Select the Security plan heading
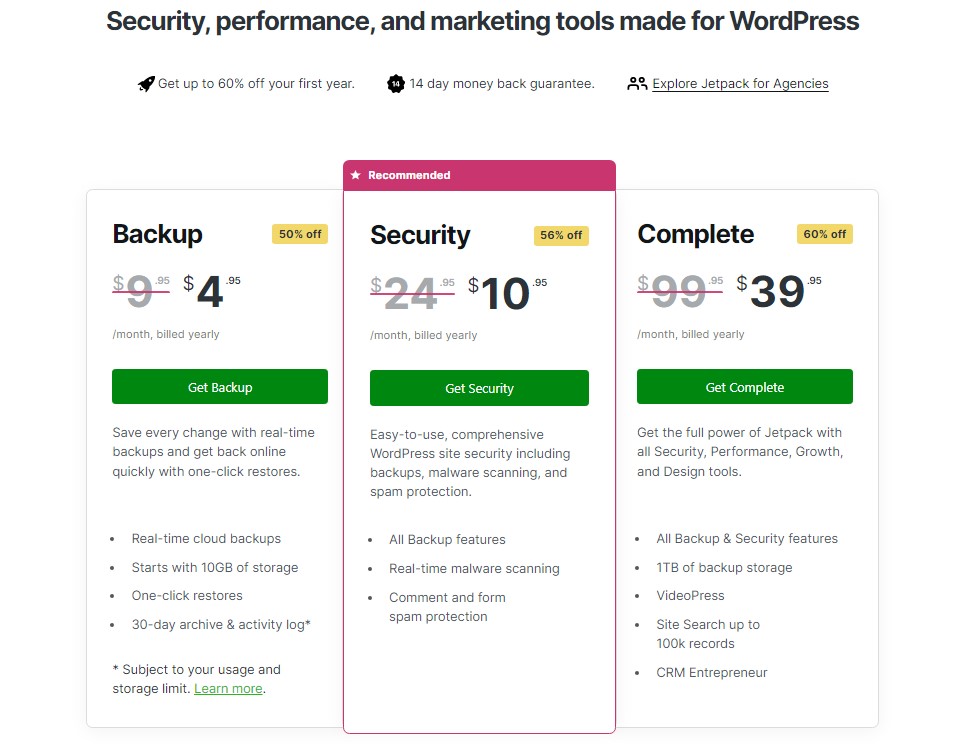Image resolution: width=972 pixels, height=747 pixels. 420,235
